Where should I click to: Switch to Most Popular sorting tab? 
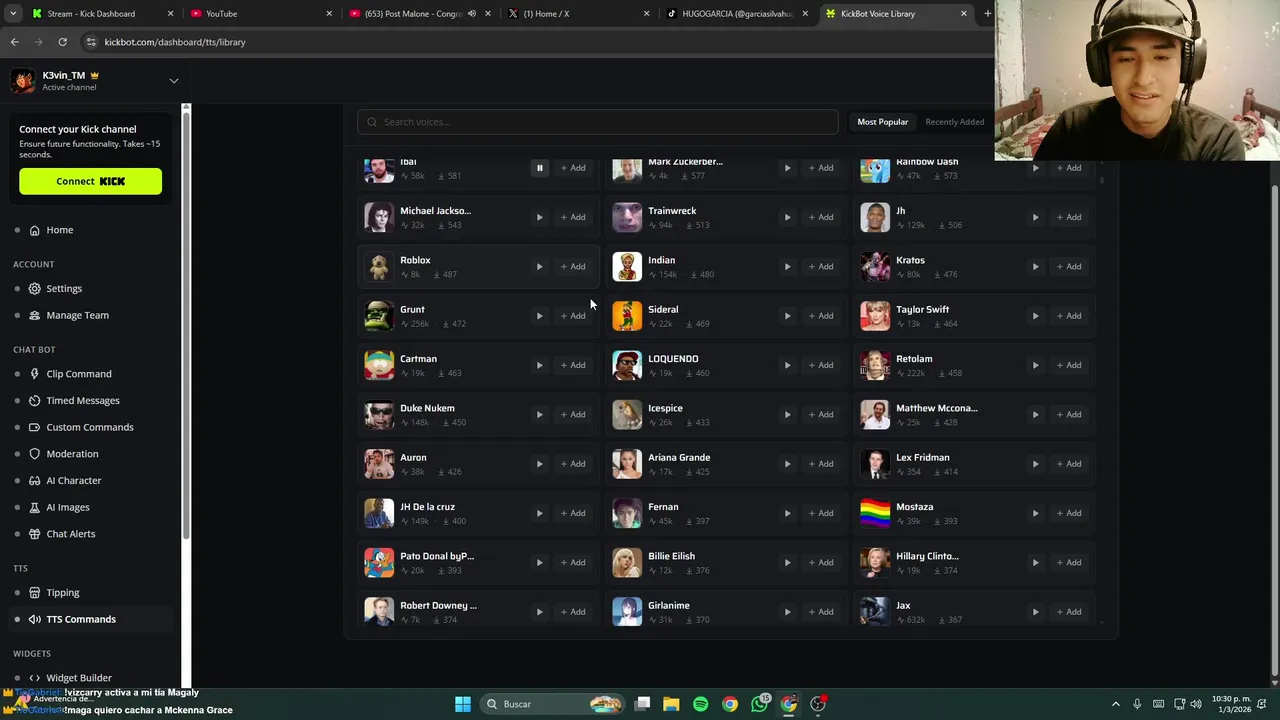(882, 122)
